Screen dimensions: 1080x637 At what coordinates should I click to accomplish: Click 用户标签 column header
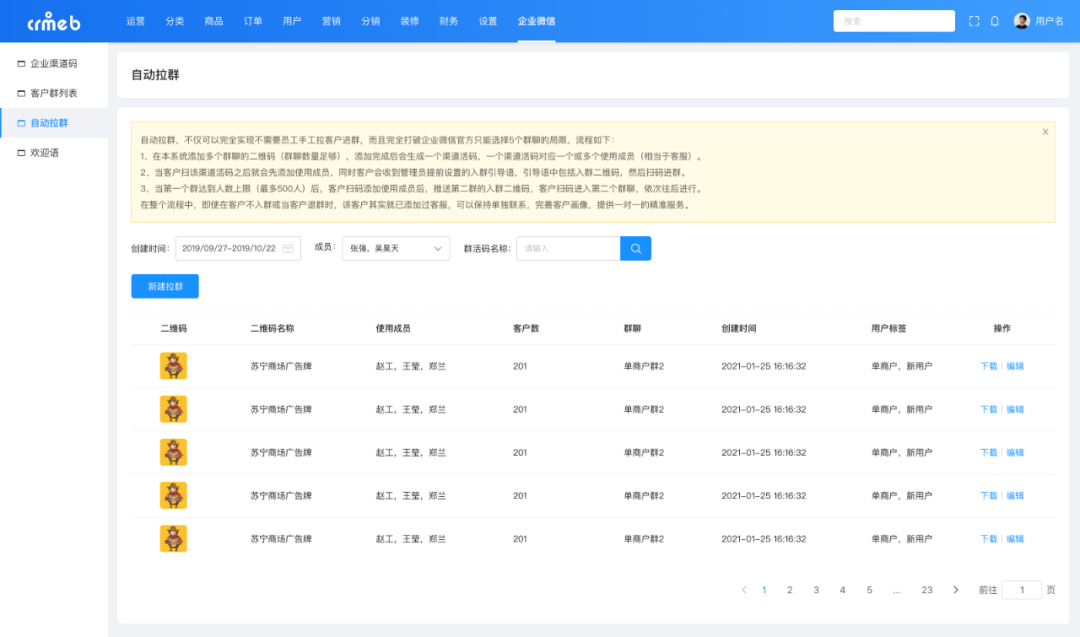pyautogui.click(x=889, y=328)
